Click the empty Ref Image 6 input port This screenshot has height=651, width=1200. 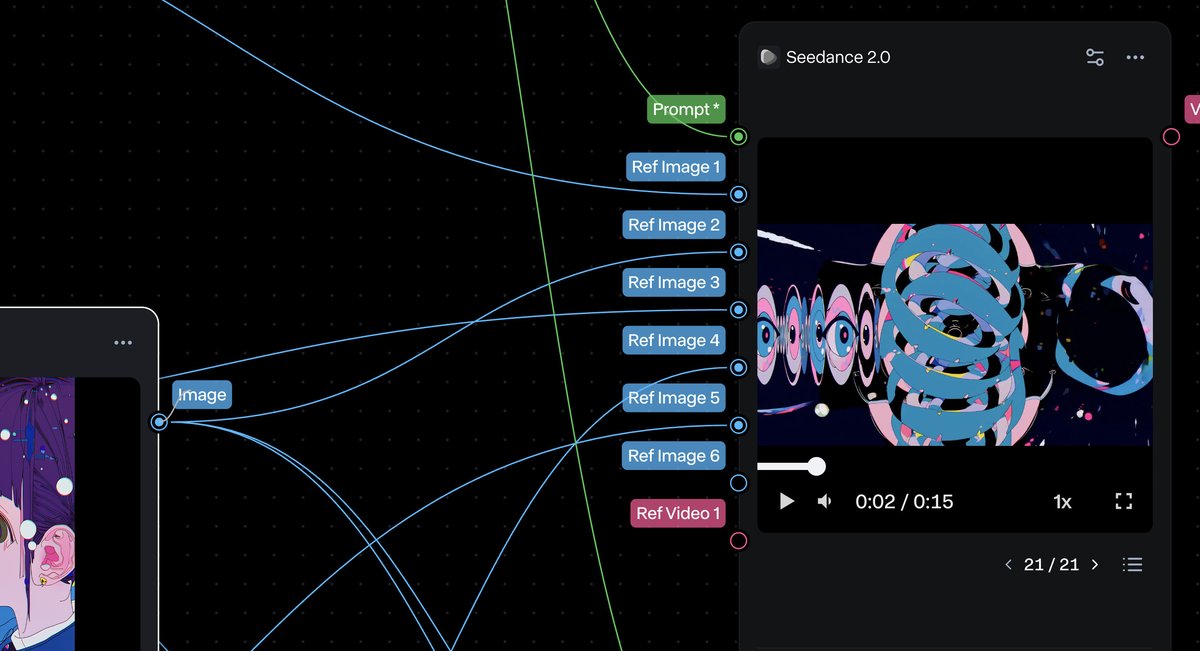738,483
